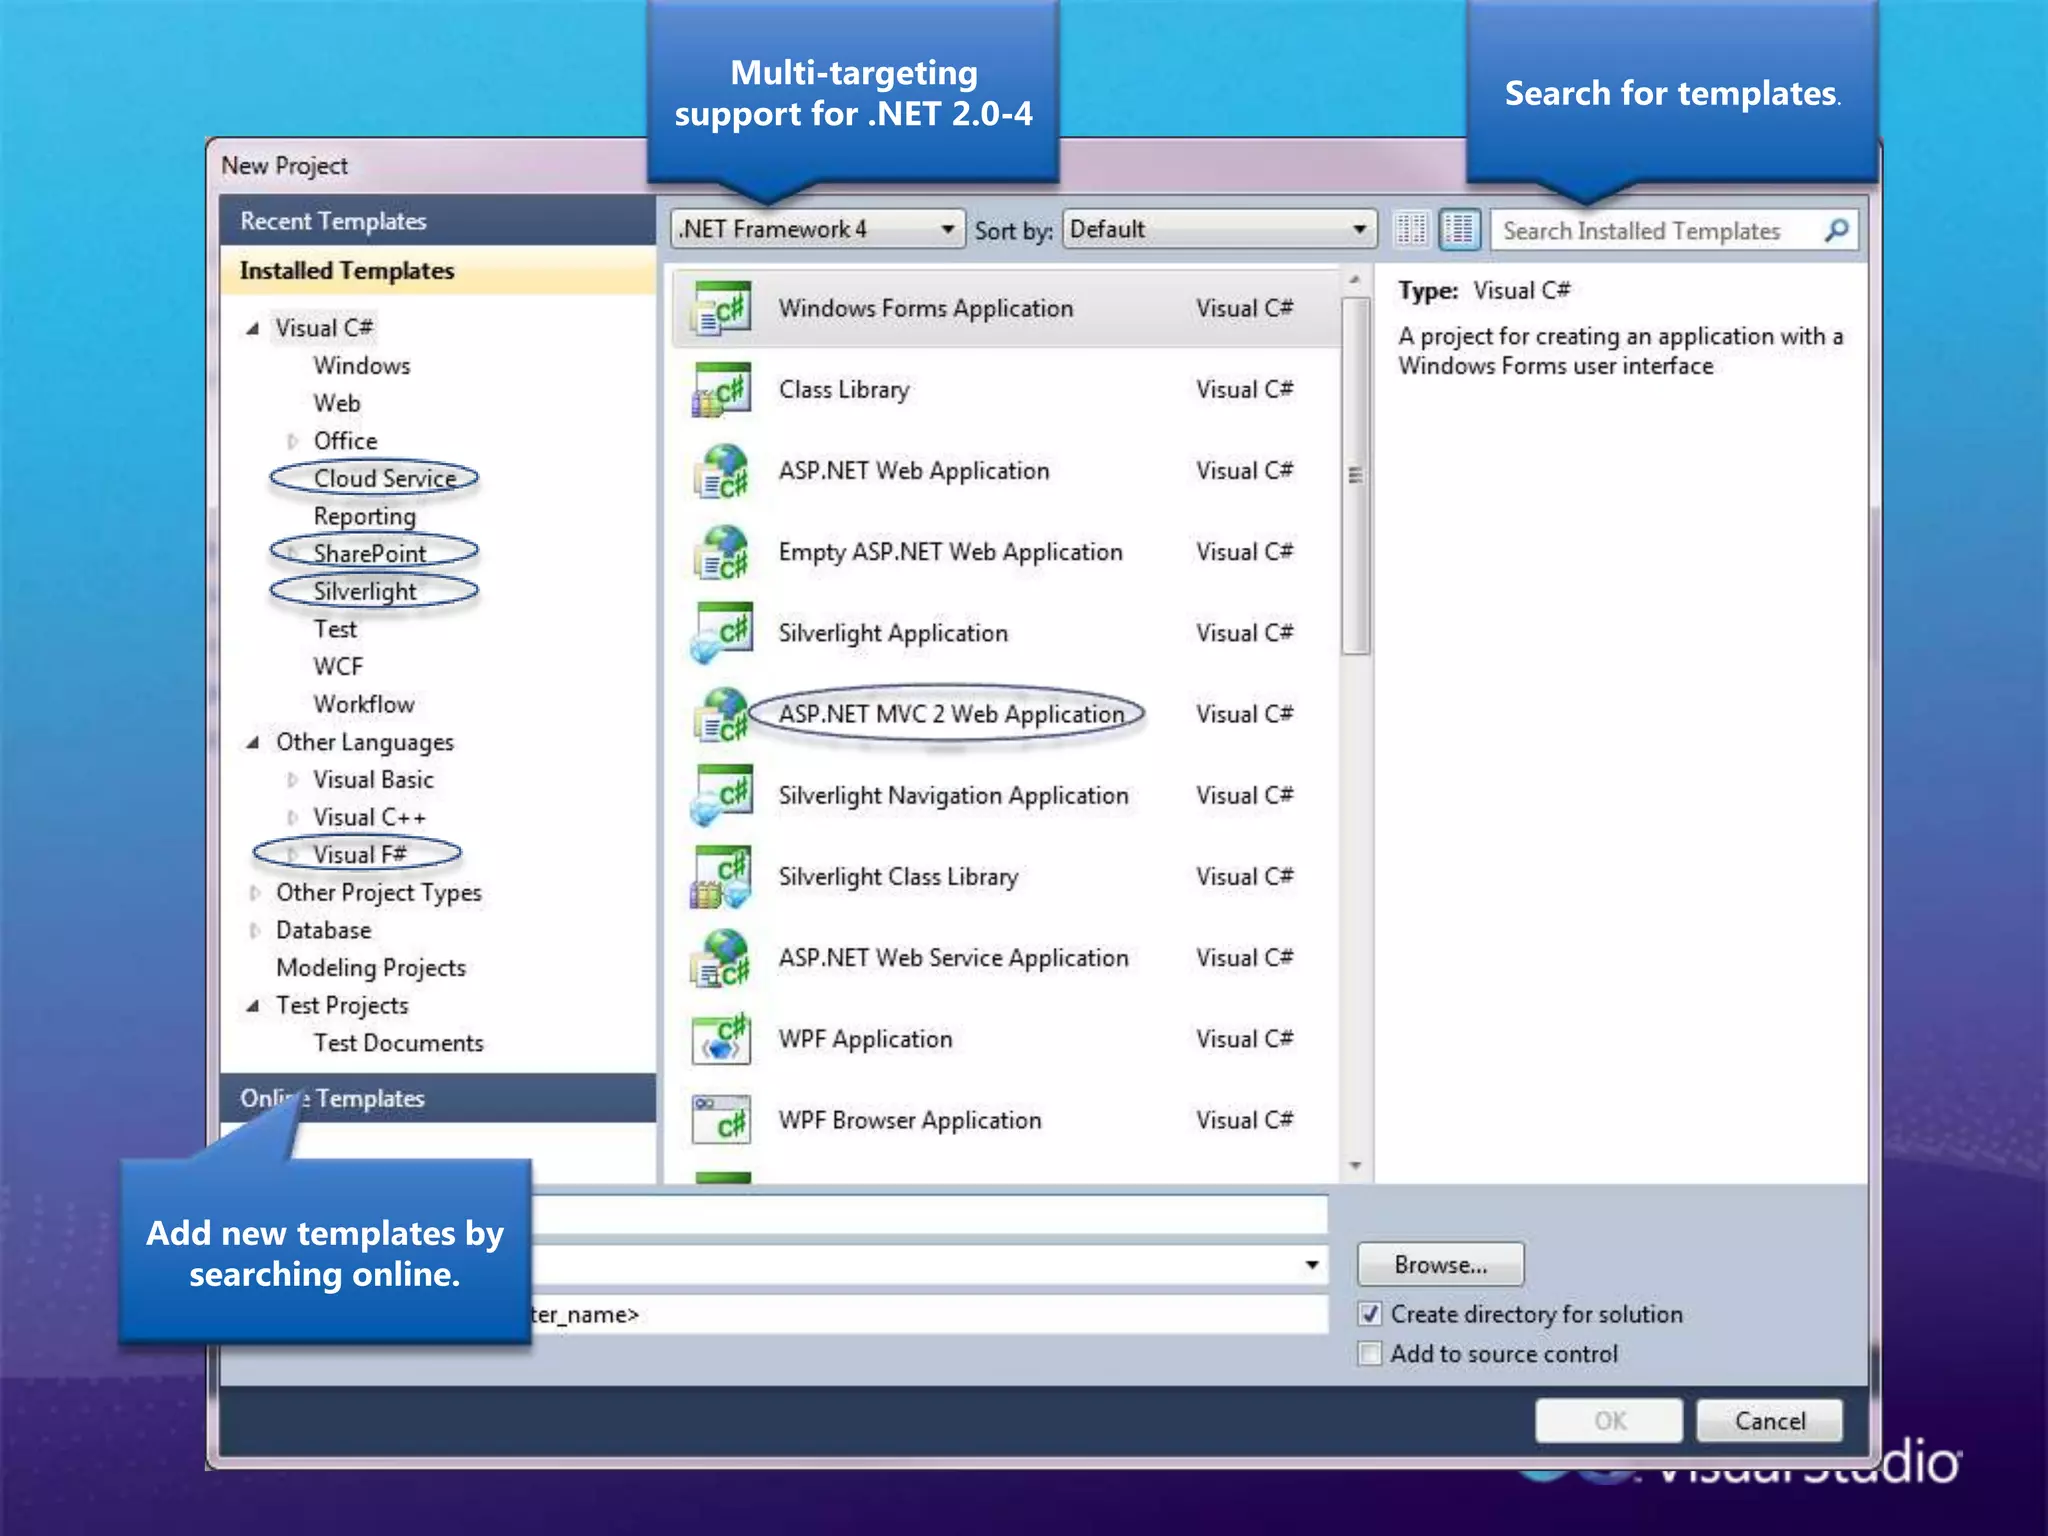Open the Online Templates section
Screen dimensions: 2048x1536
coord(438,1098)
